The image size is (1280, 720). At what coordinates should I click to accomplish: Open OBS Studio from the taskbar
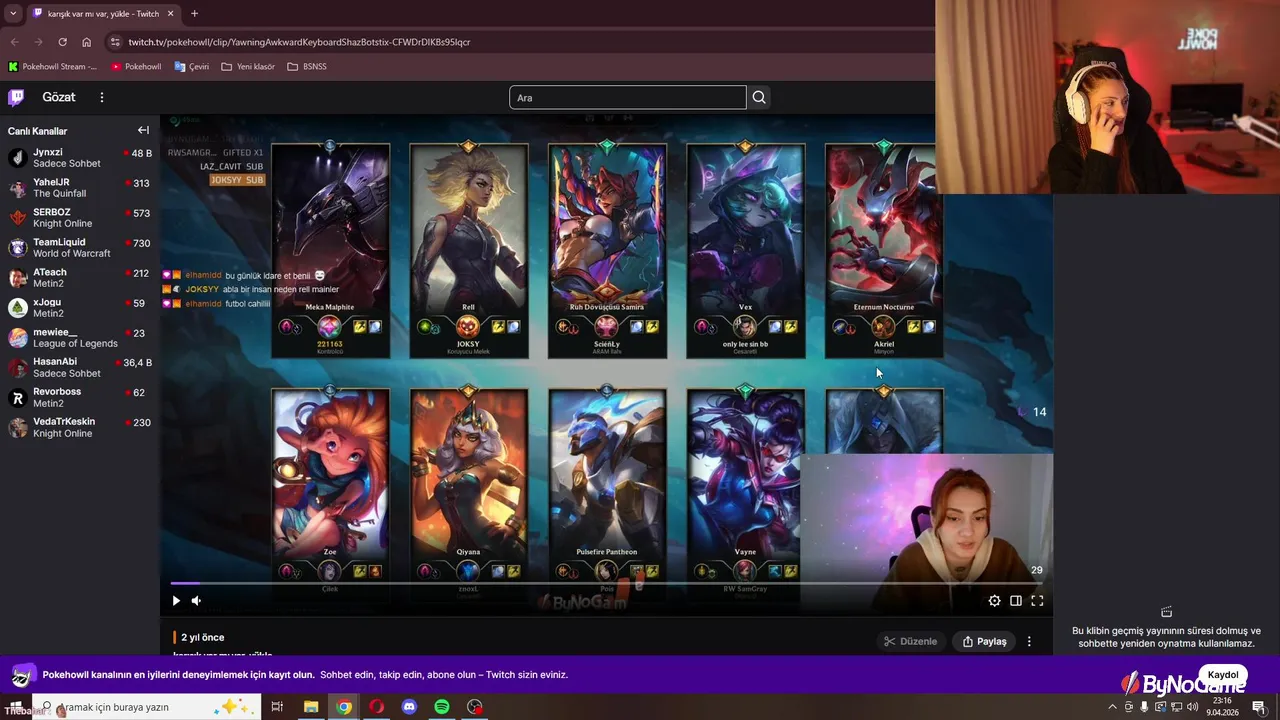pyautogui.click(x=475, y=707)
